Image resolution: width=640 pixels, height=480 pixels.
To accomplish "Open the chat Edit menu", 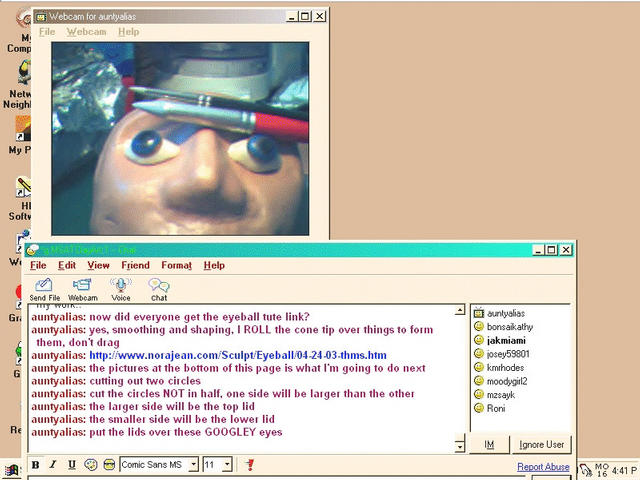I will pyautogui.click(x=67, y=265).
